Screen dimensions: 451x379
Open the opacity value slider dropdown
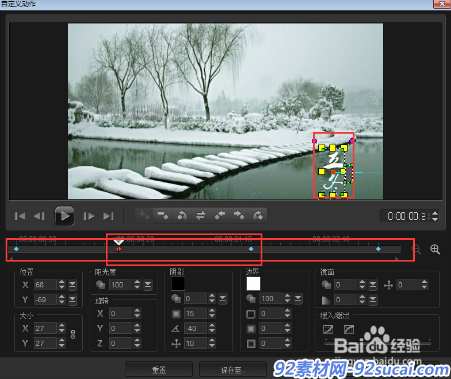pyautogui.click(x=148, y=285)
